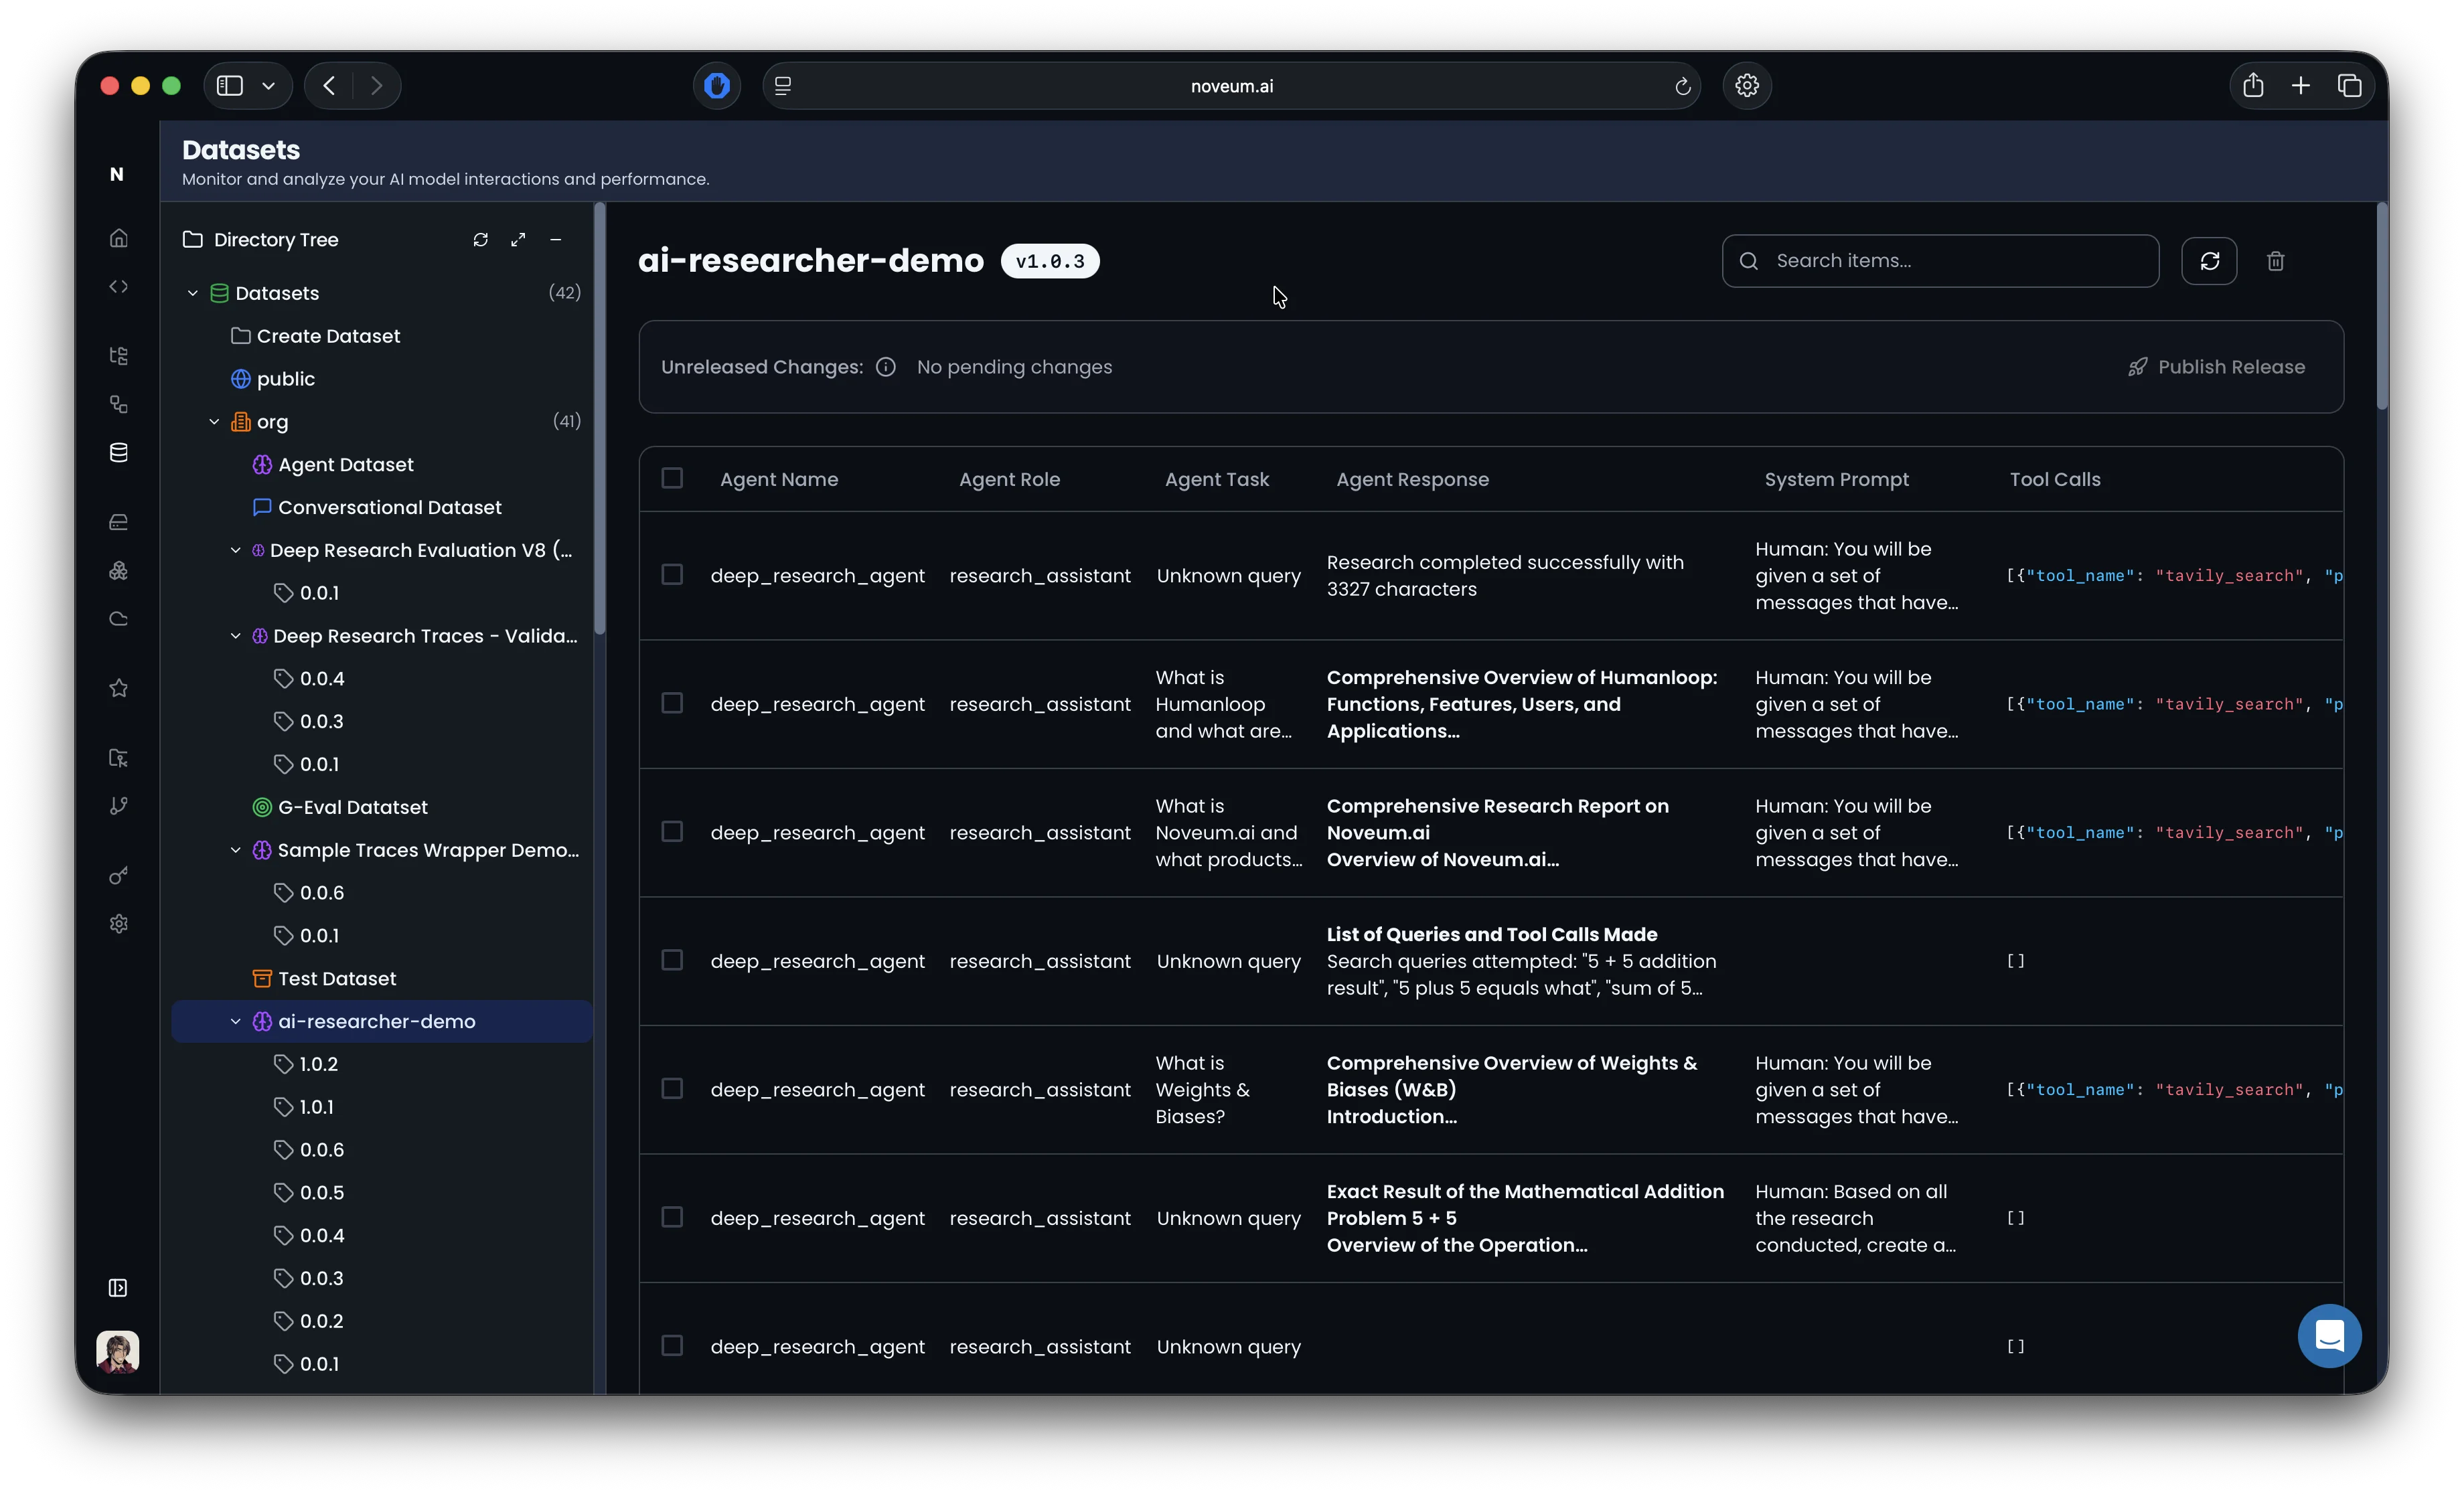Open the chat support bubble
The height and width of the screenshot is (1494, 2464).
click(x=2329, y=1335)
